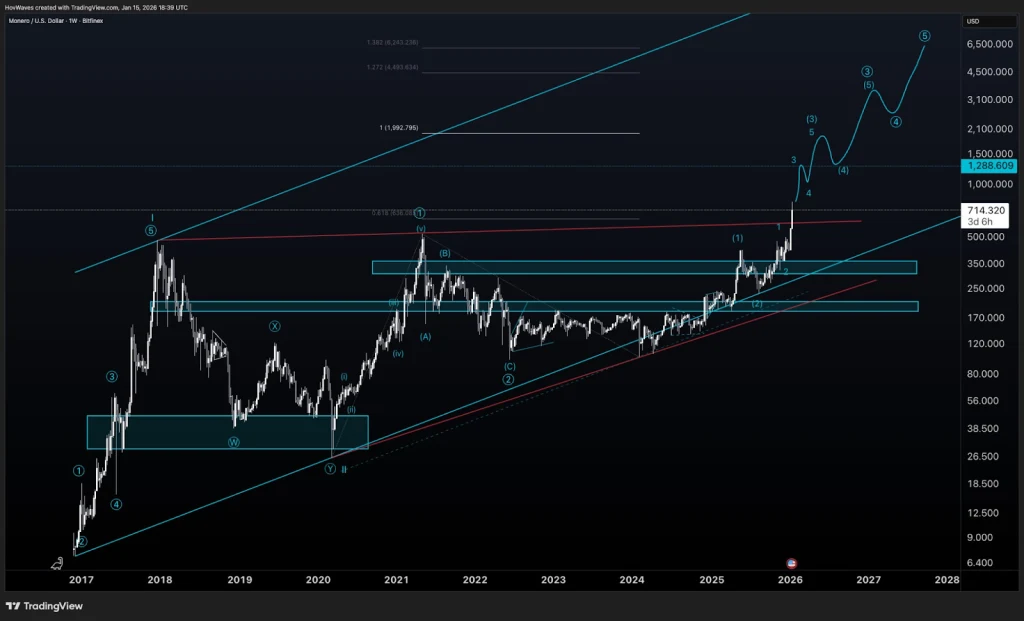Click the 500.000 price axis value
This screenshot has height=621, width=1024.
click(986, 236)
